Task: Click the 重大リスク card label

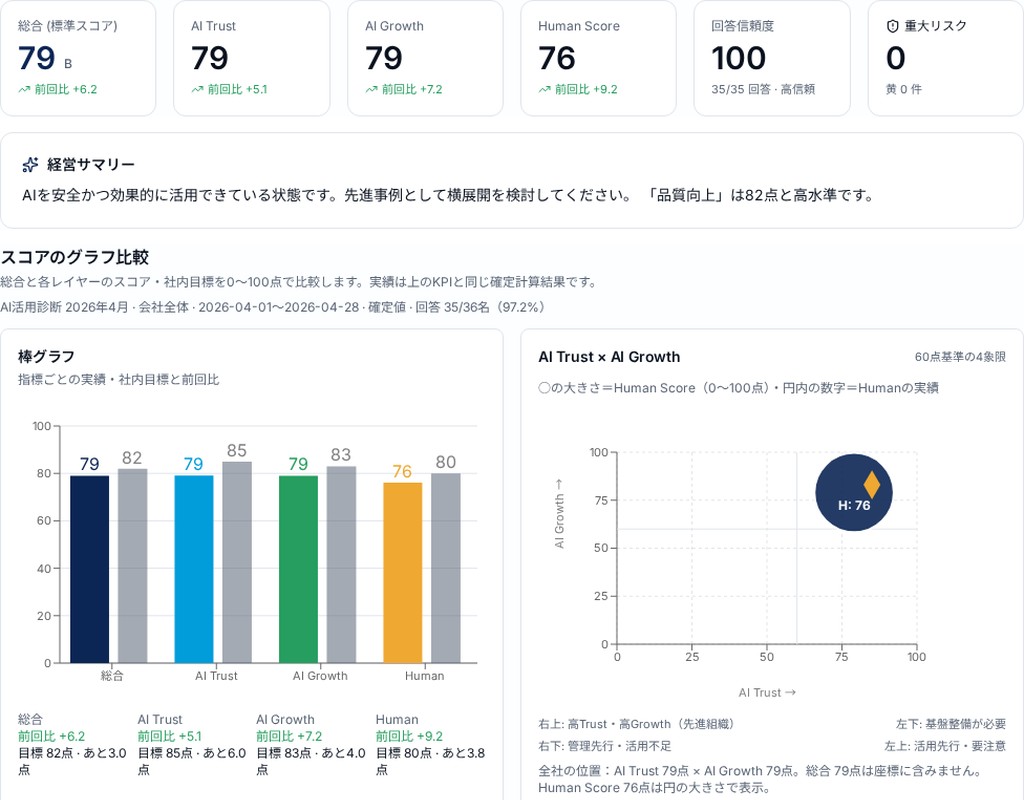Action: pos(935,26)
